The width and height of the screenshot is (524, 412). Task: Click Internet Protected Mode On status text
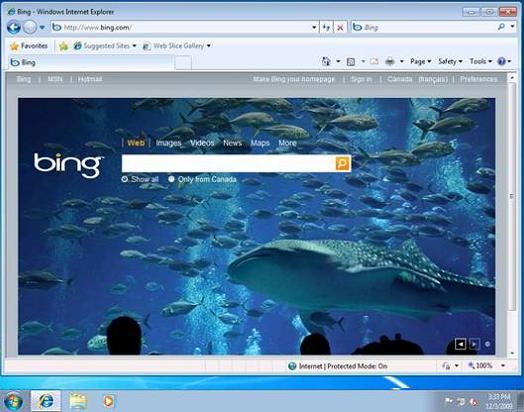pyautogui.click(x=343, y=366)
